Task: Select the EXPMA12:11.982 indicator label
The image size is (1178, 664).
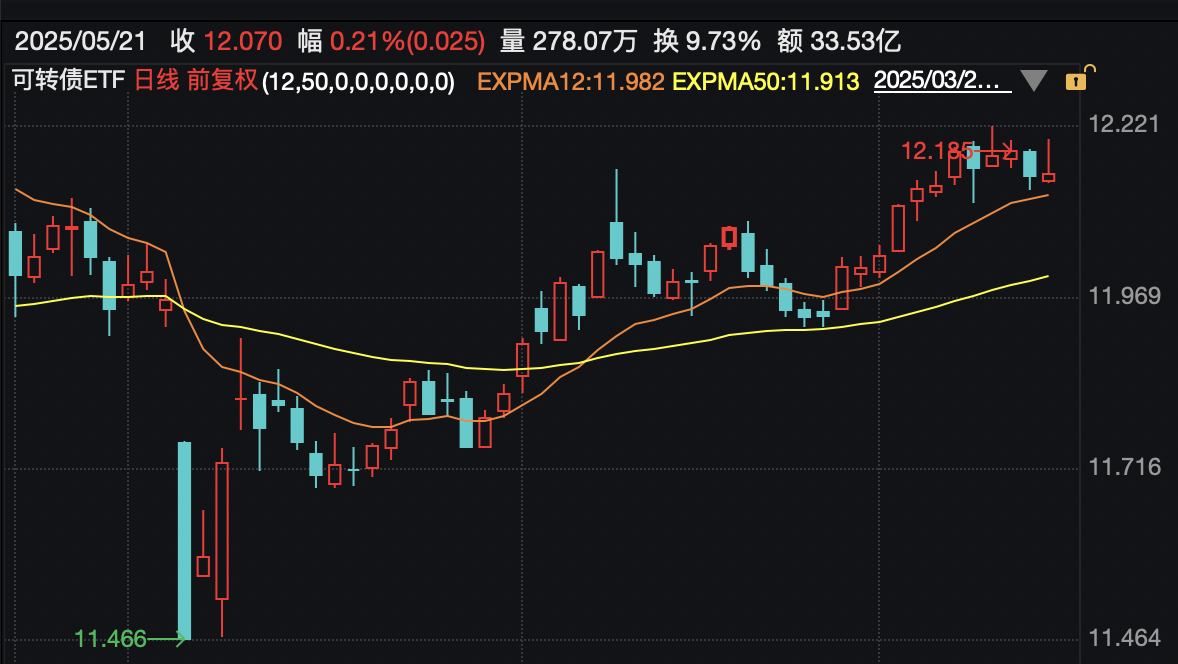Action: coord(571,81)
